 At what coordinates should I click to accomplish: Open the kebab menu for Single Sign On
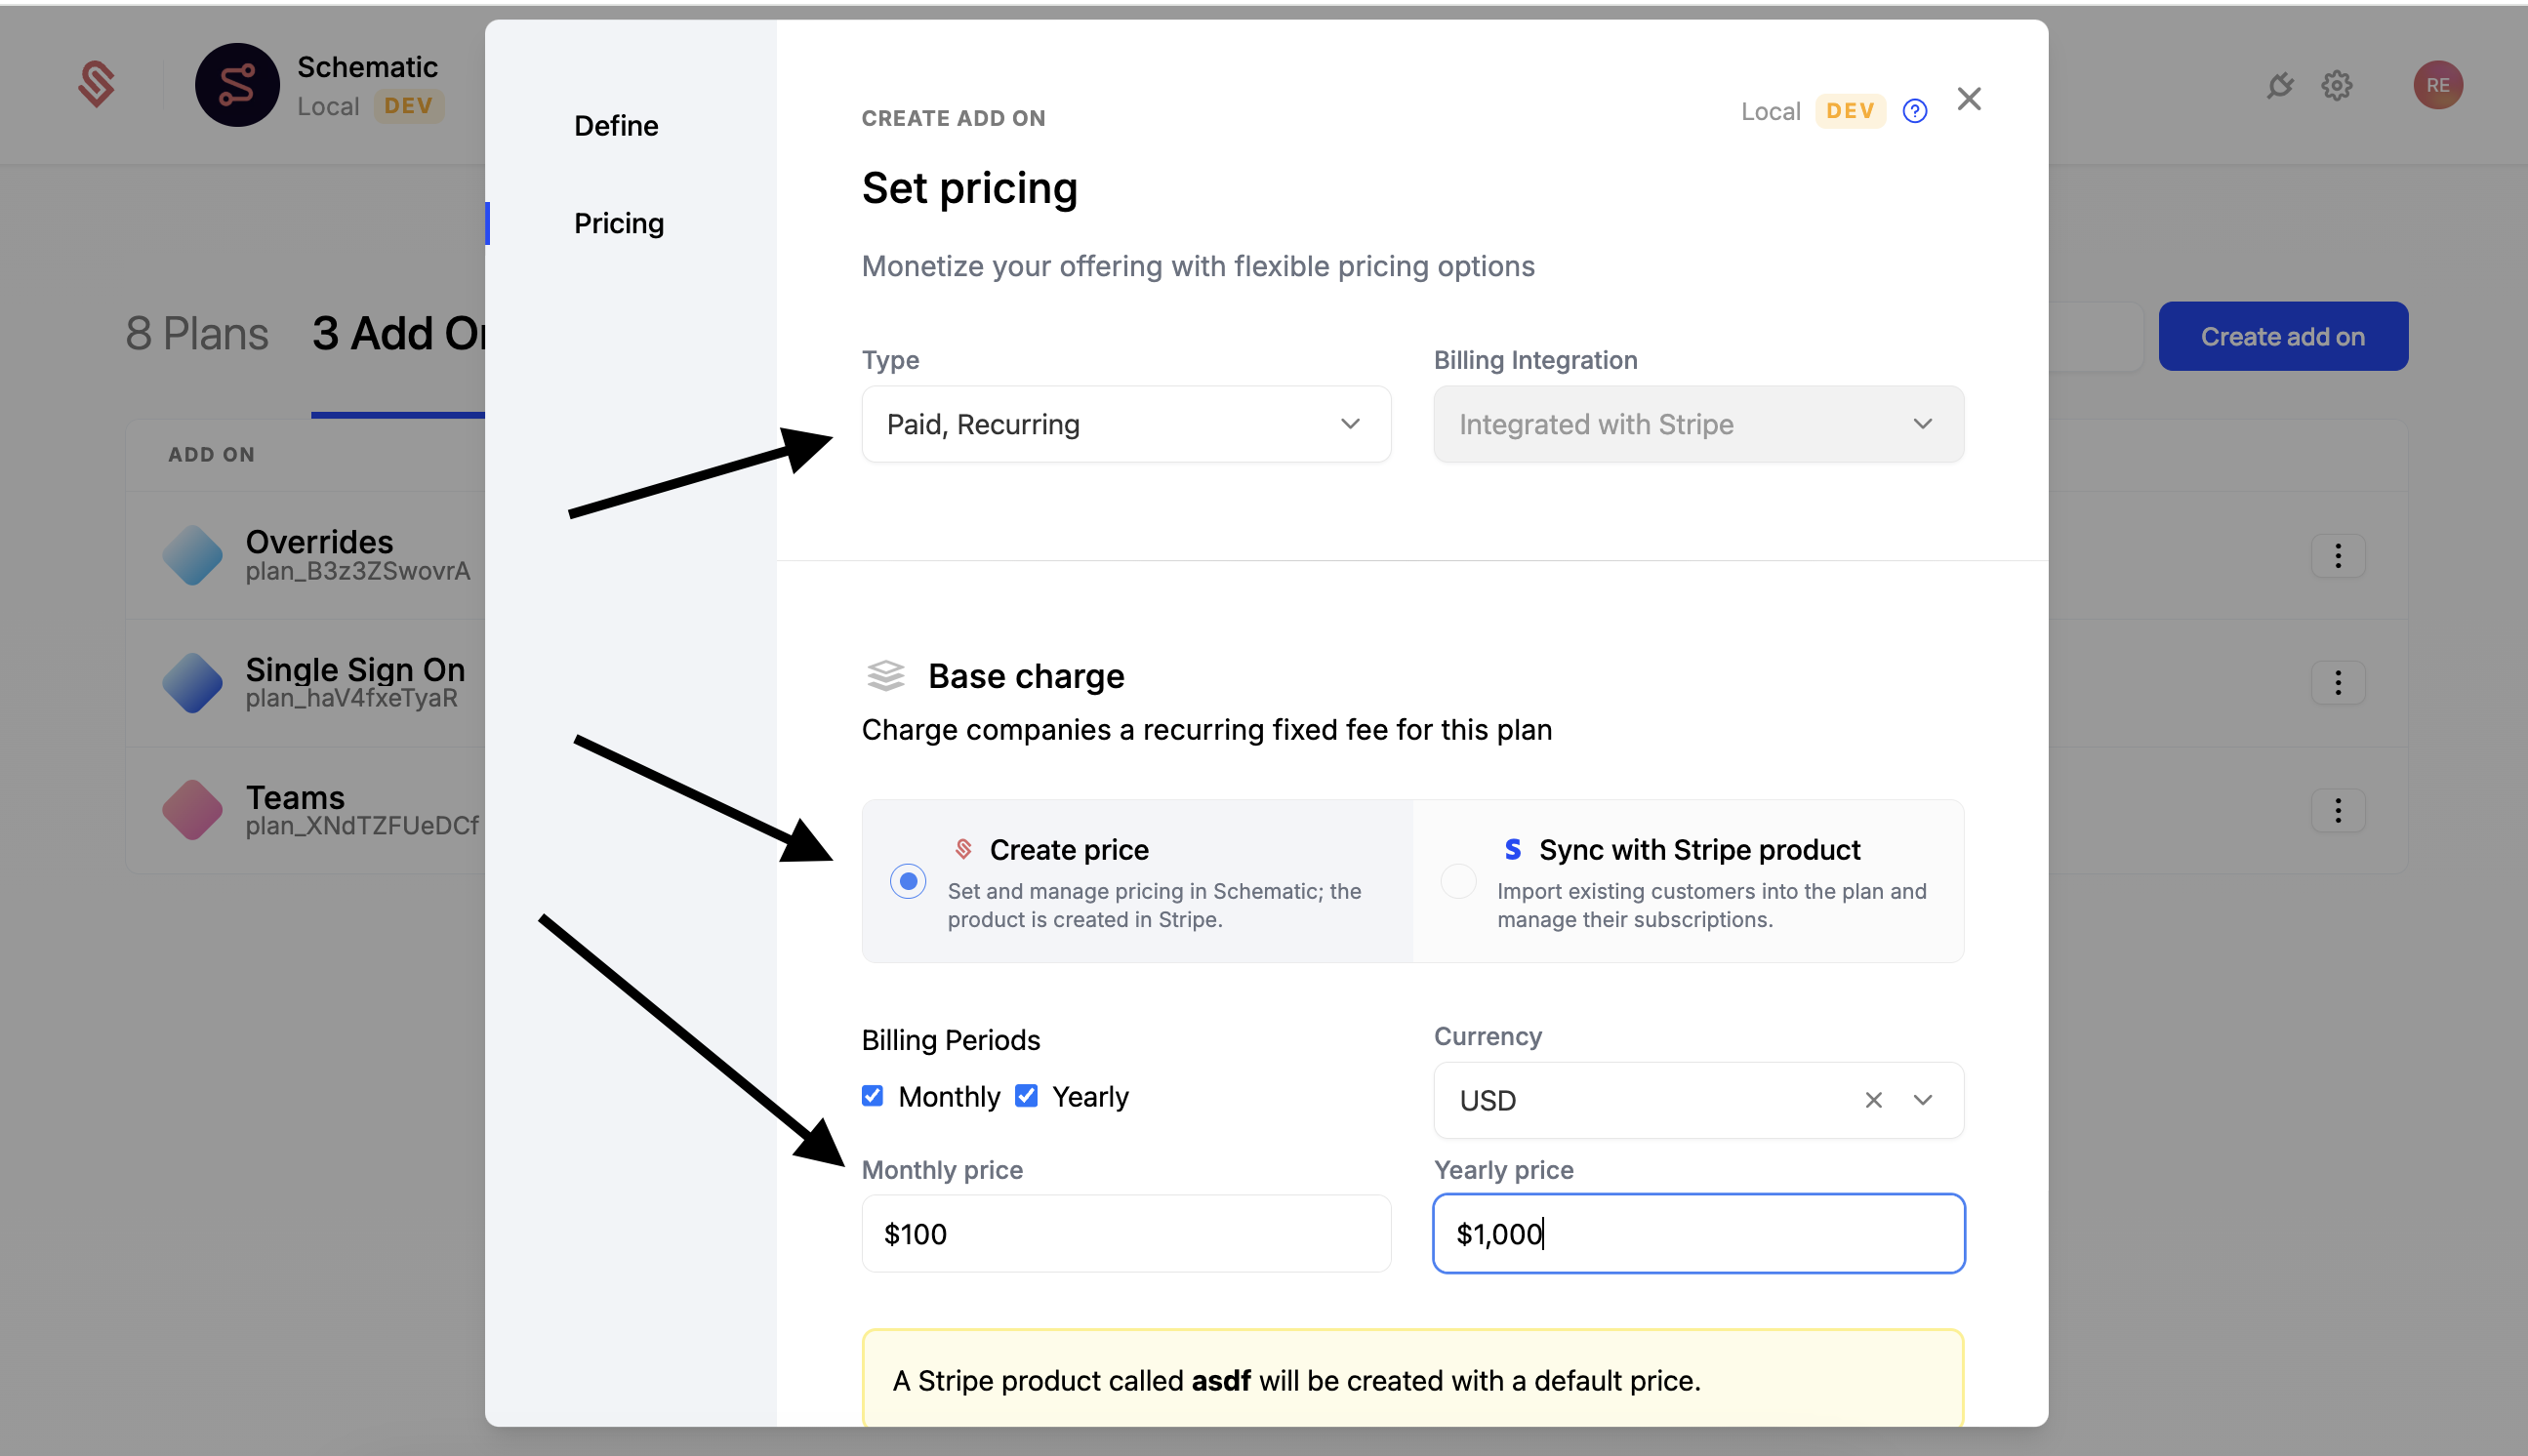click(x=2338, y=683)
